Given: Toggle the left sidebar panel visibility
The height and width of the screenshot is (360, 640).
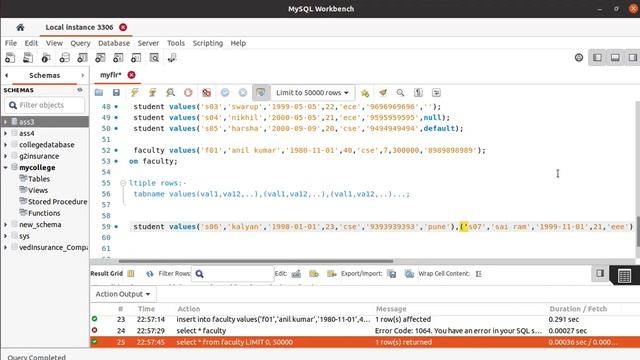Looking at the screenshot, I should tap(598, 58).
